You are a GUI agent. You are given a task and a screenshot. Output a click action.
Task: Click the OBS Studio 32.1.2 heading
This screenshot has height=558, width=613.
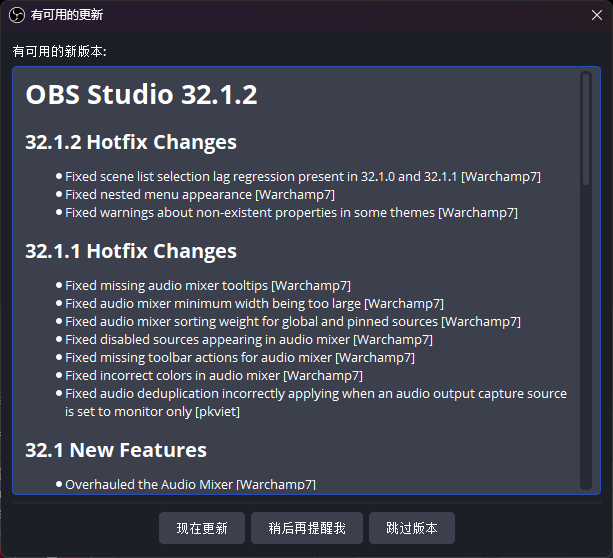[141, 95]
